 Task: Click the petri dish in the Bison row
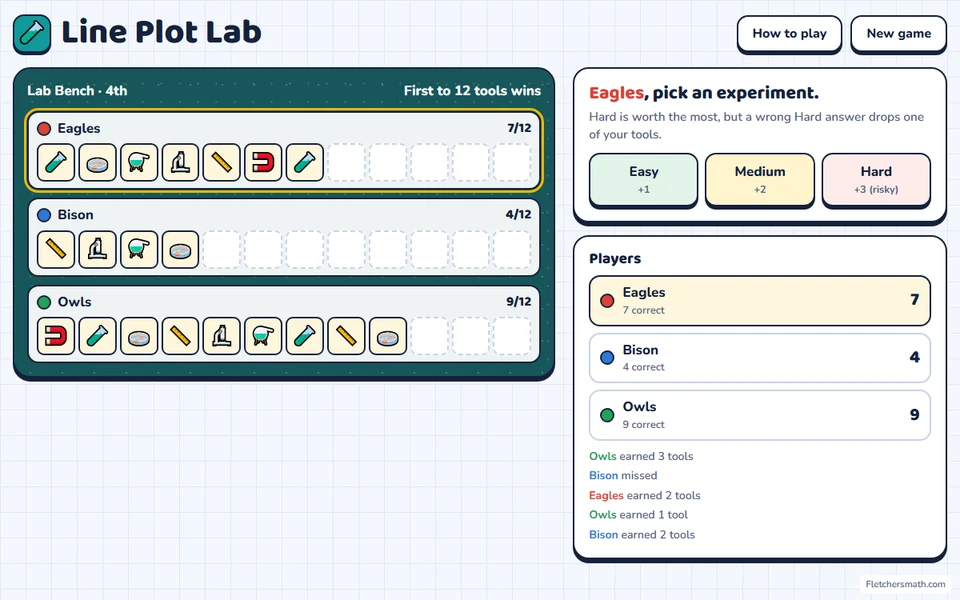point(180,249)
